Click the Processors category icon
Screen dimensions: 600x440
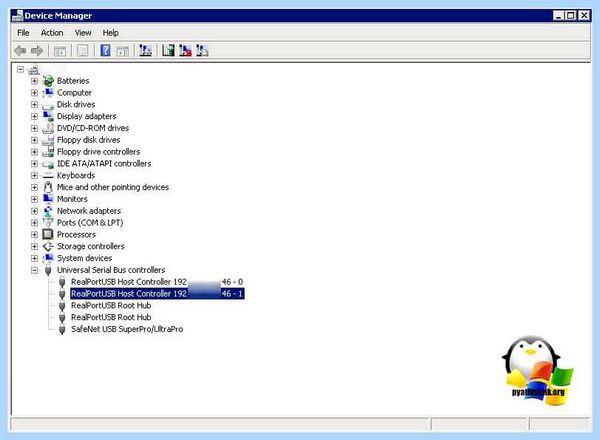click(x=48, y=234)
